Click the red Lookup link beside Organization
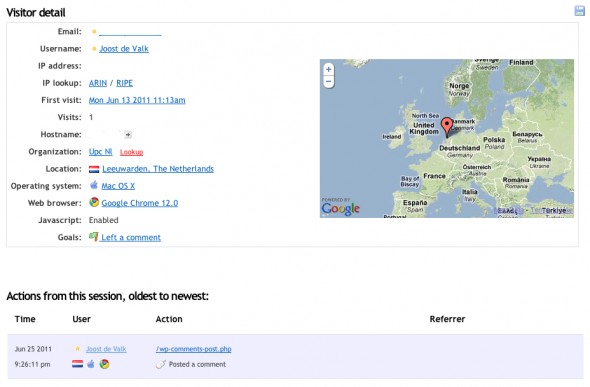 click(131, 152)
